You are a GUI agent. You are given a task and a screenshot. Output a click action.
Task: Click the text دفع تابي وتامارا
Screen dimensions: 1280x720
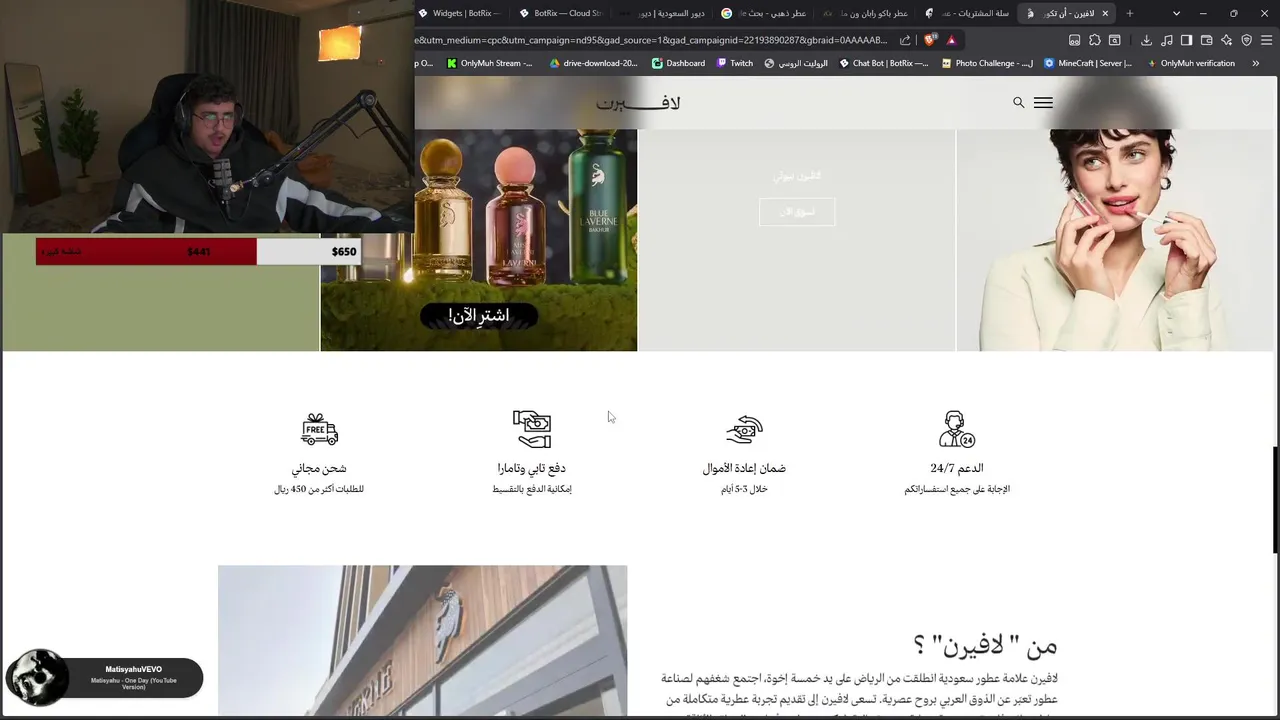pyautogui.click(x=532, y=468)
